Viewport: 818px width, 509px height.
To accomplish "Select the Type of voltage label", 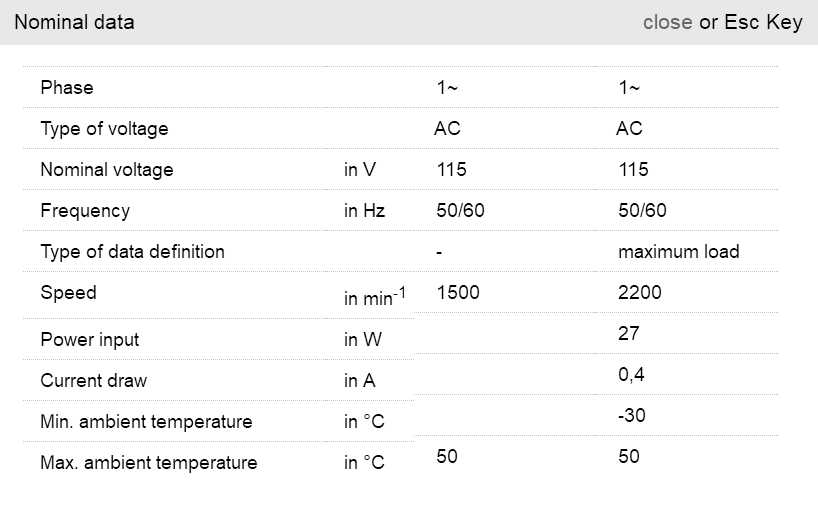I will tap(104, 129).
